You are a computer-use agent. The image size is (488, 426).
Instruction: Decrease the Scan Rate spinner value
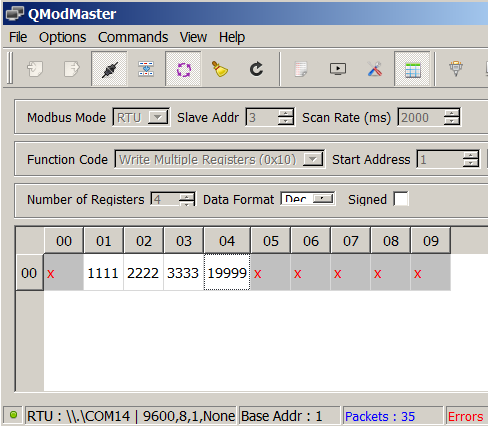pyautogui.click(x=451, y=121)
